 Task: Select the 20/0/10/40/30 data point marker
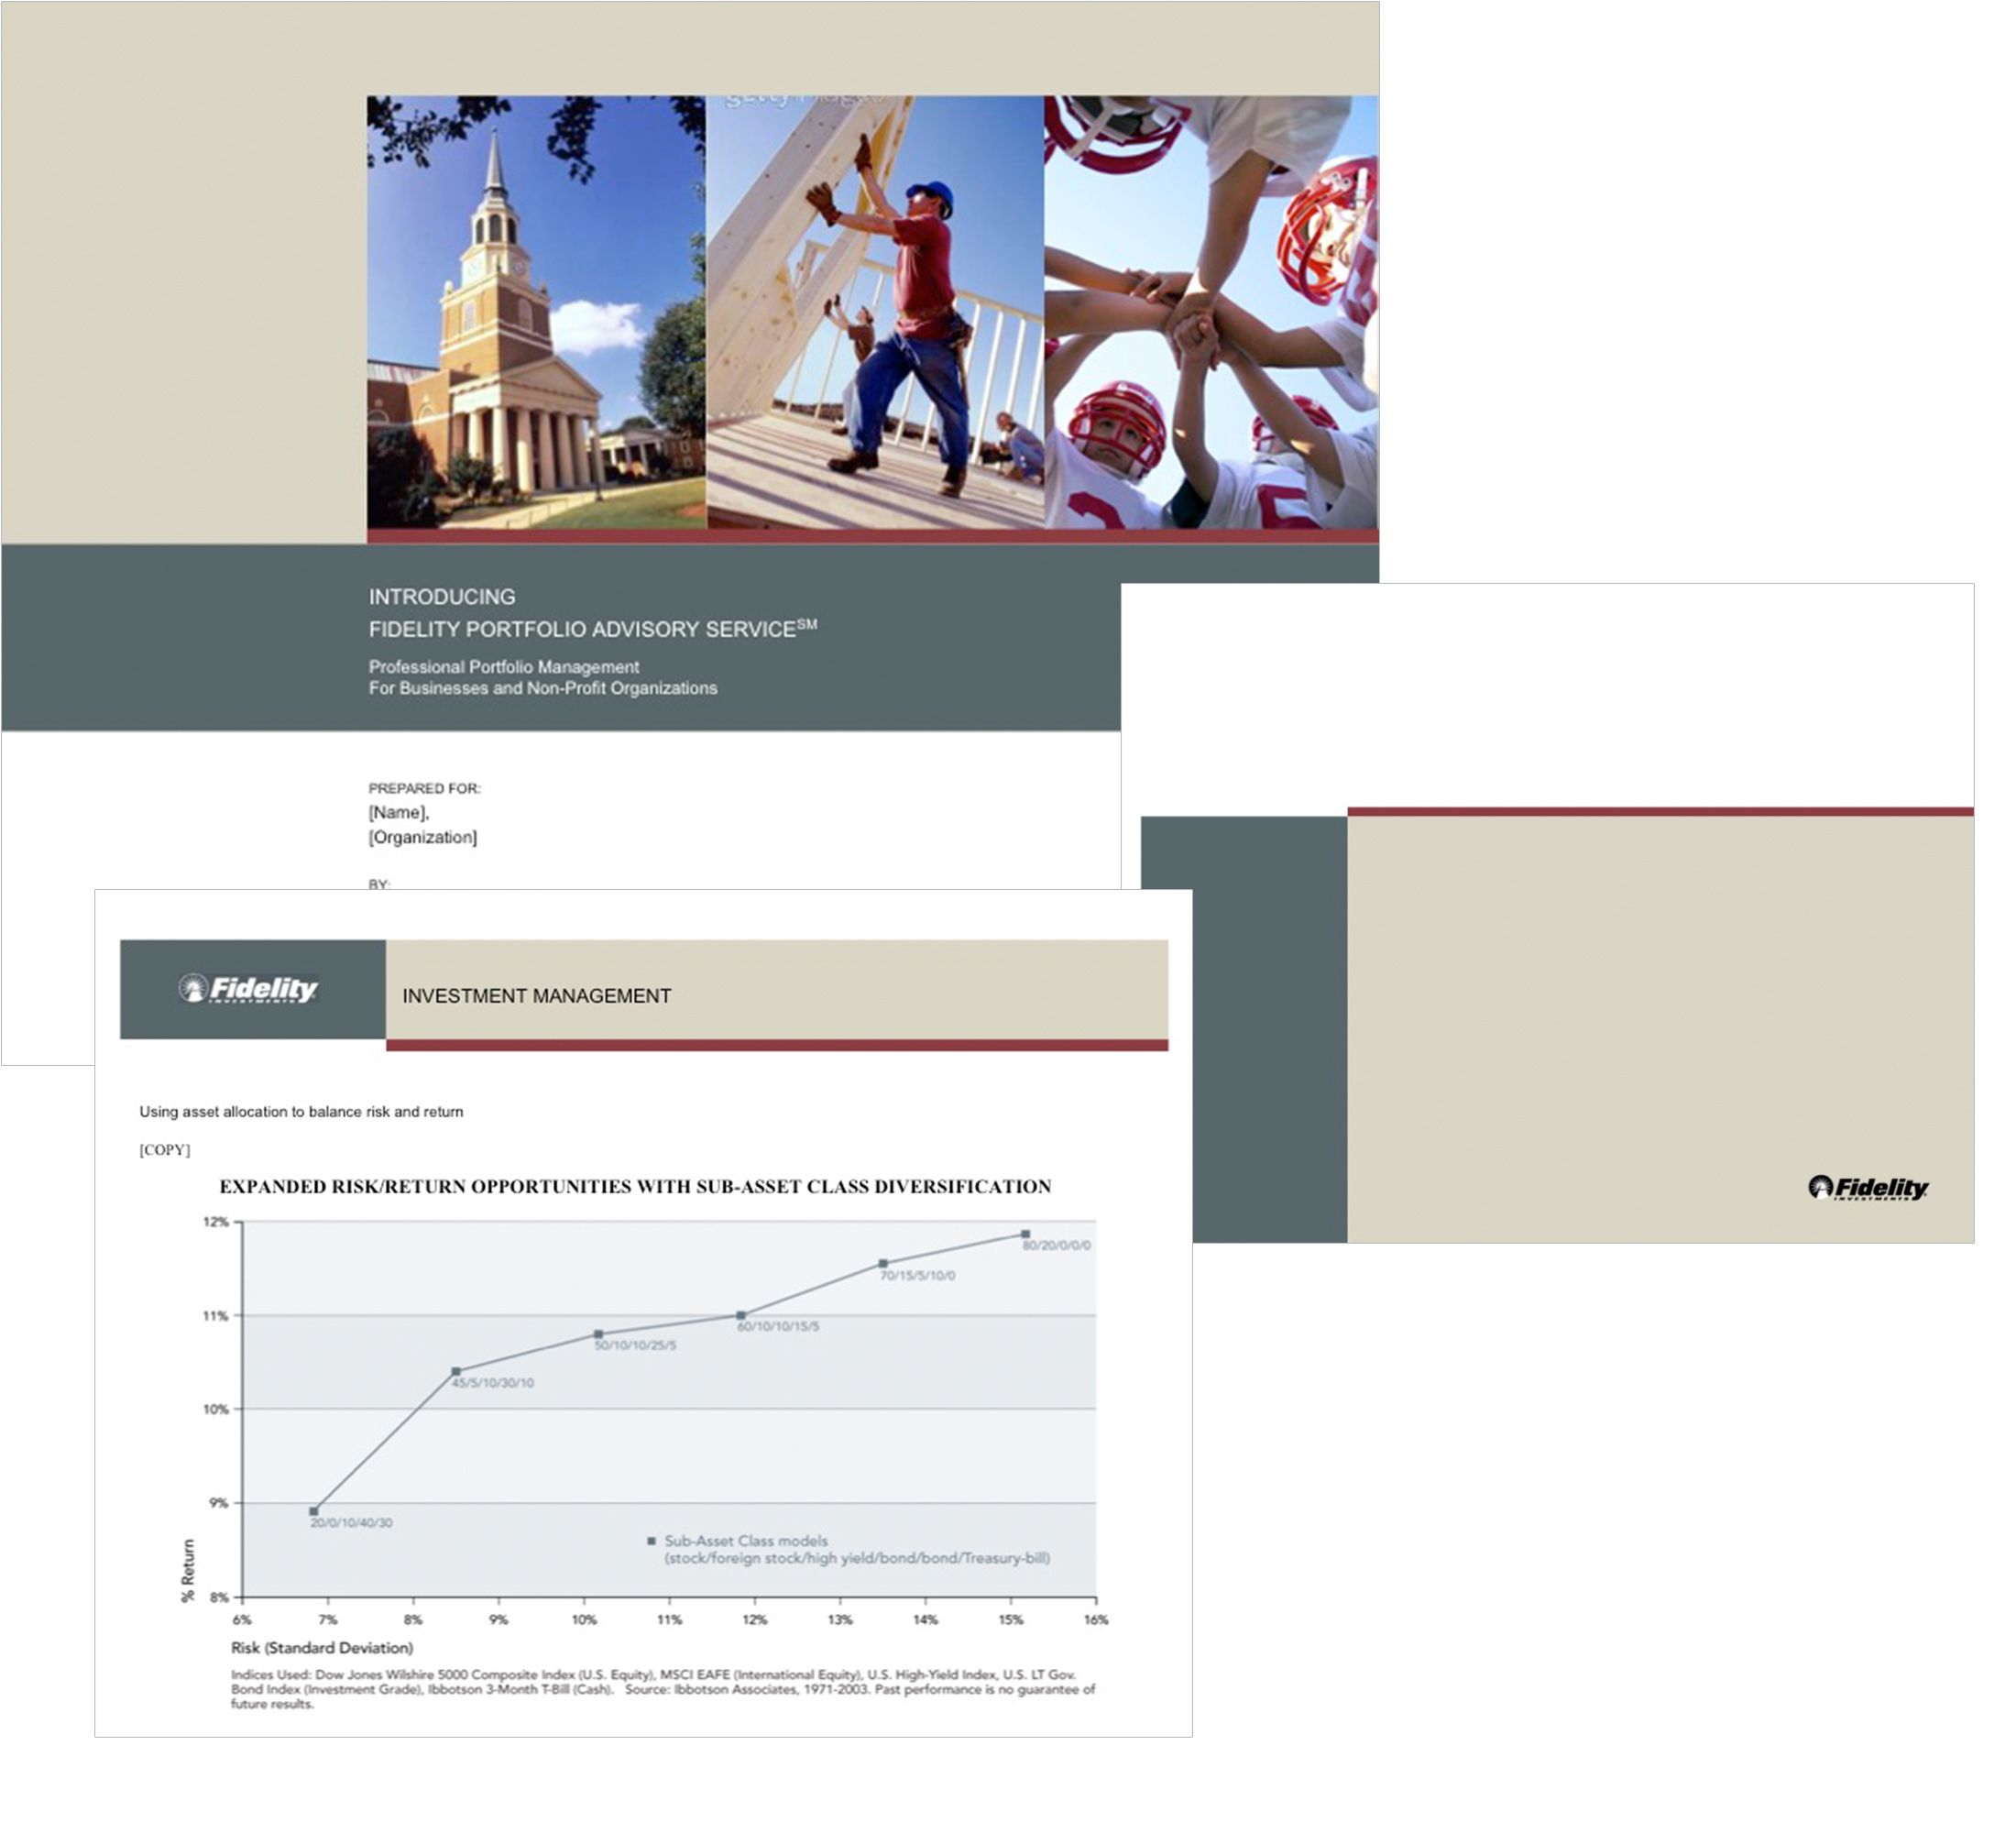point(314,1511)
